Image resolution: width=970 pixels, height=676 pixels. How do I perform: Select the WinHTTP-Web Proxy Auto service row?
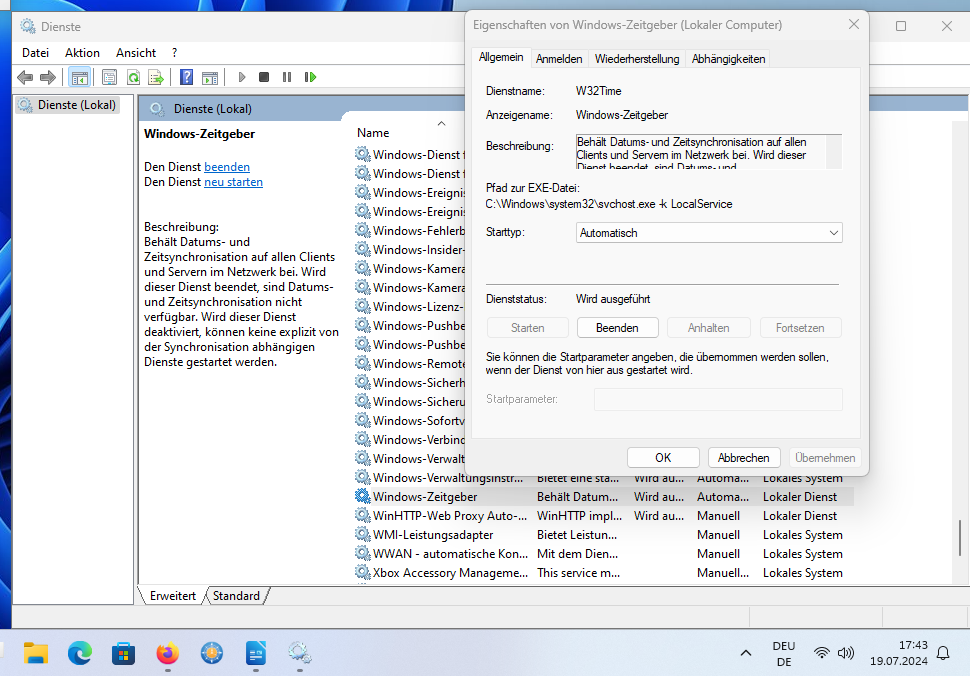pyautogui.click(x=604, y=516)
